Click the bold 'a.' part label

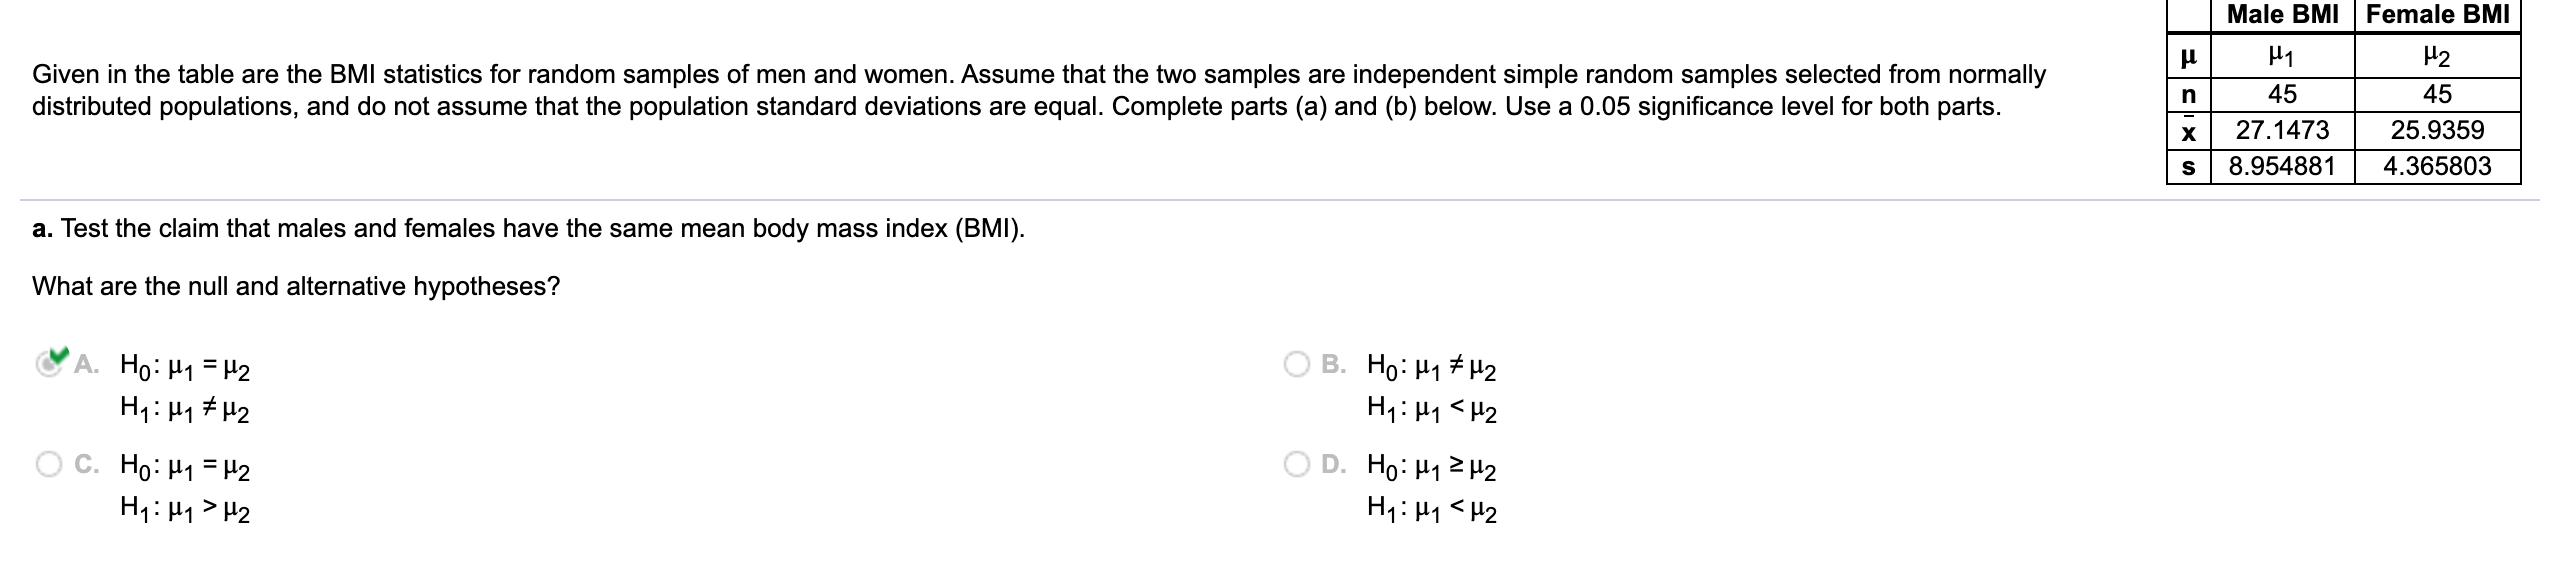point(42,229)
